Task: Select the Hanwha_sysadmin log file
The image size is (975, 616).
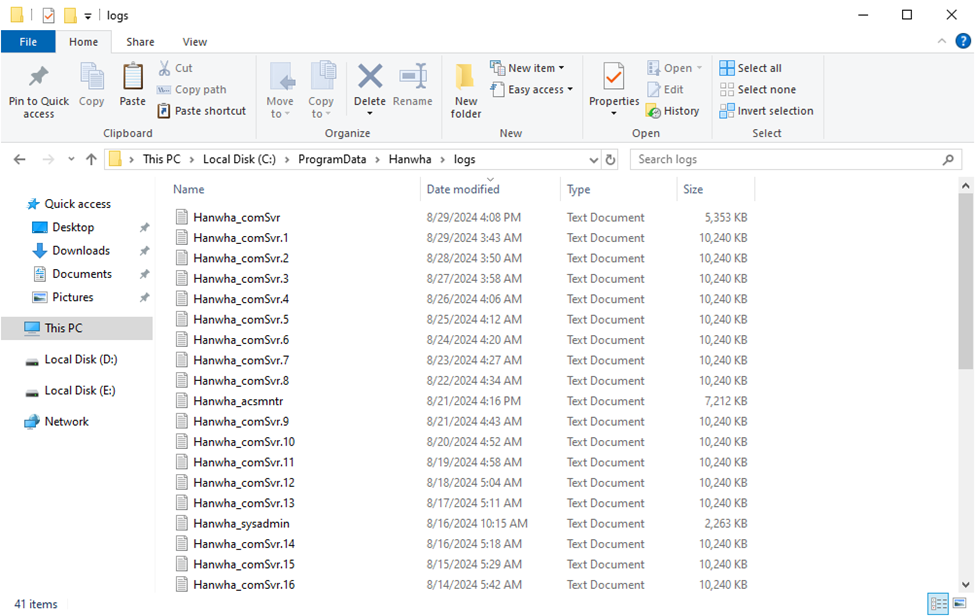Action: [241, 523]
